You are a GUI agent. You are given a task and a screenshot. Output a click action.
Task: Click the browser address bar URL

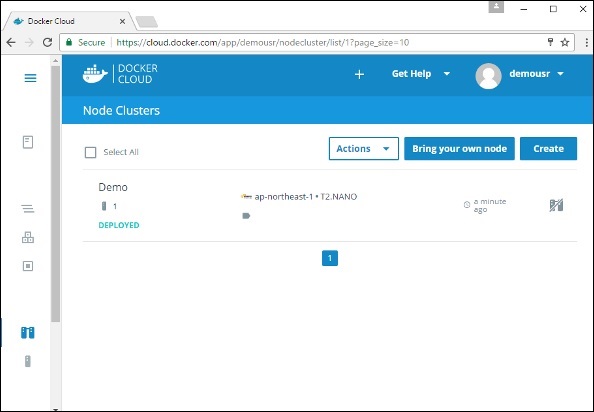(x=262, y=42)
